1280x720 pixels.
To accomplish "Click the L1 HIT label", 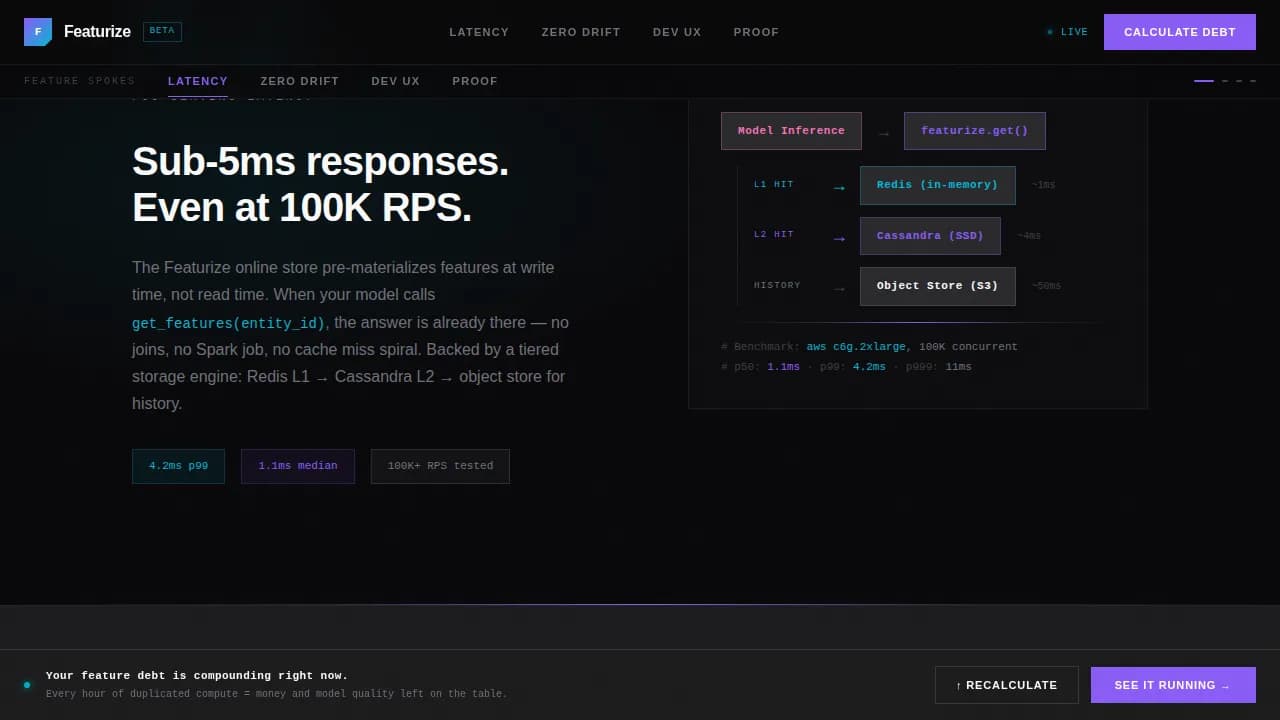I will tap(774, 185).
